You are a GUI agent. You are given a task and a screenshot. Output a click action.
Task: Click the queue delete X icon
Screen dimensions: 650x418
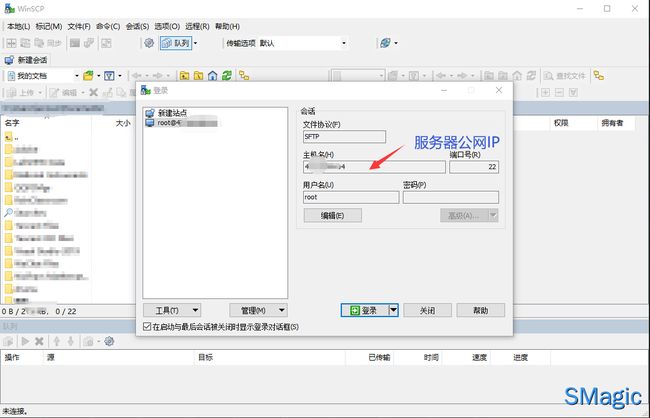39,341
